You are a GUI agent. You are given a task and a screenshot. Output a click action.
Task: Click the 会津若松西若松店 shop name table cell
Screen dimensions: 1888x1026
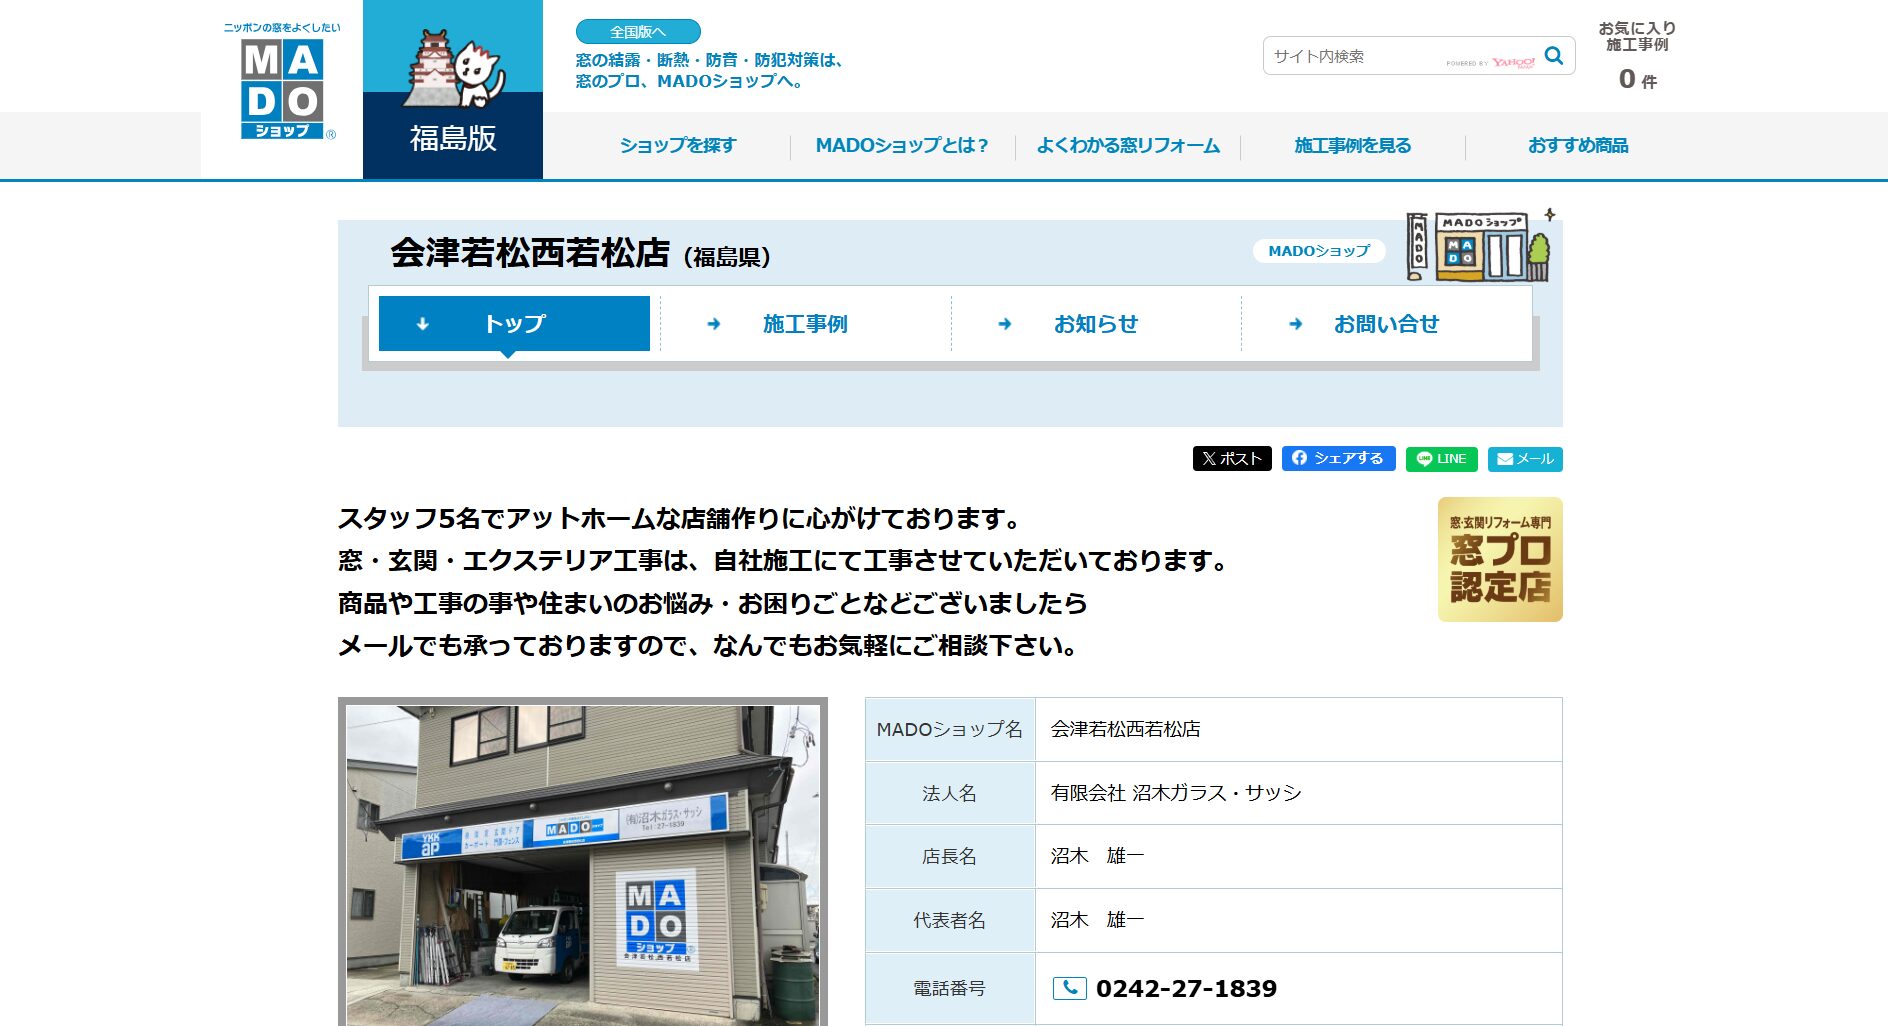click(x=1298, y=729)
